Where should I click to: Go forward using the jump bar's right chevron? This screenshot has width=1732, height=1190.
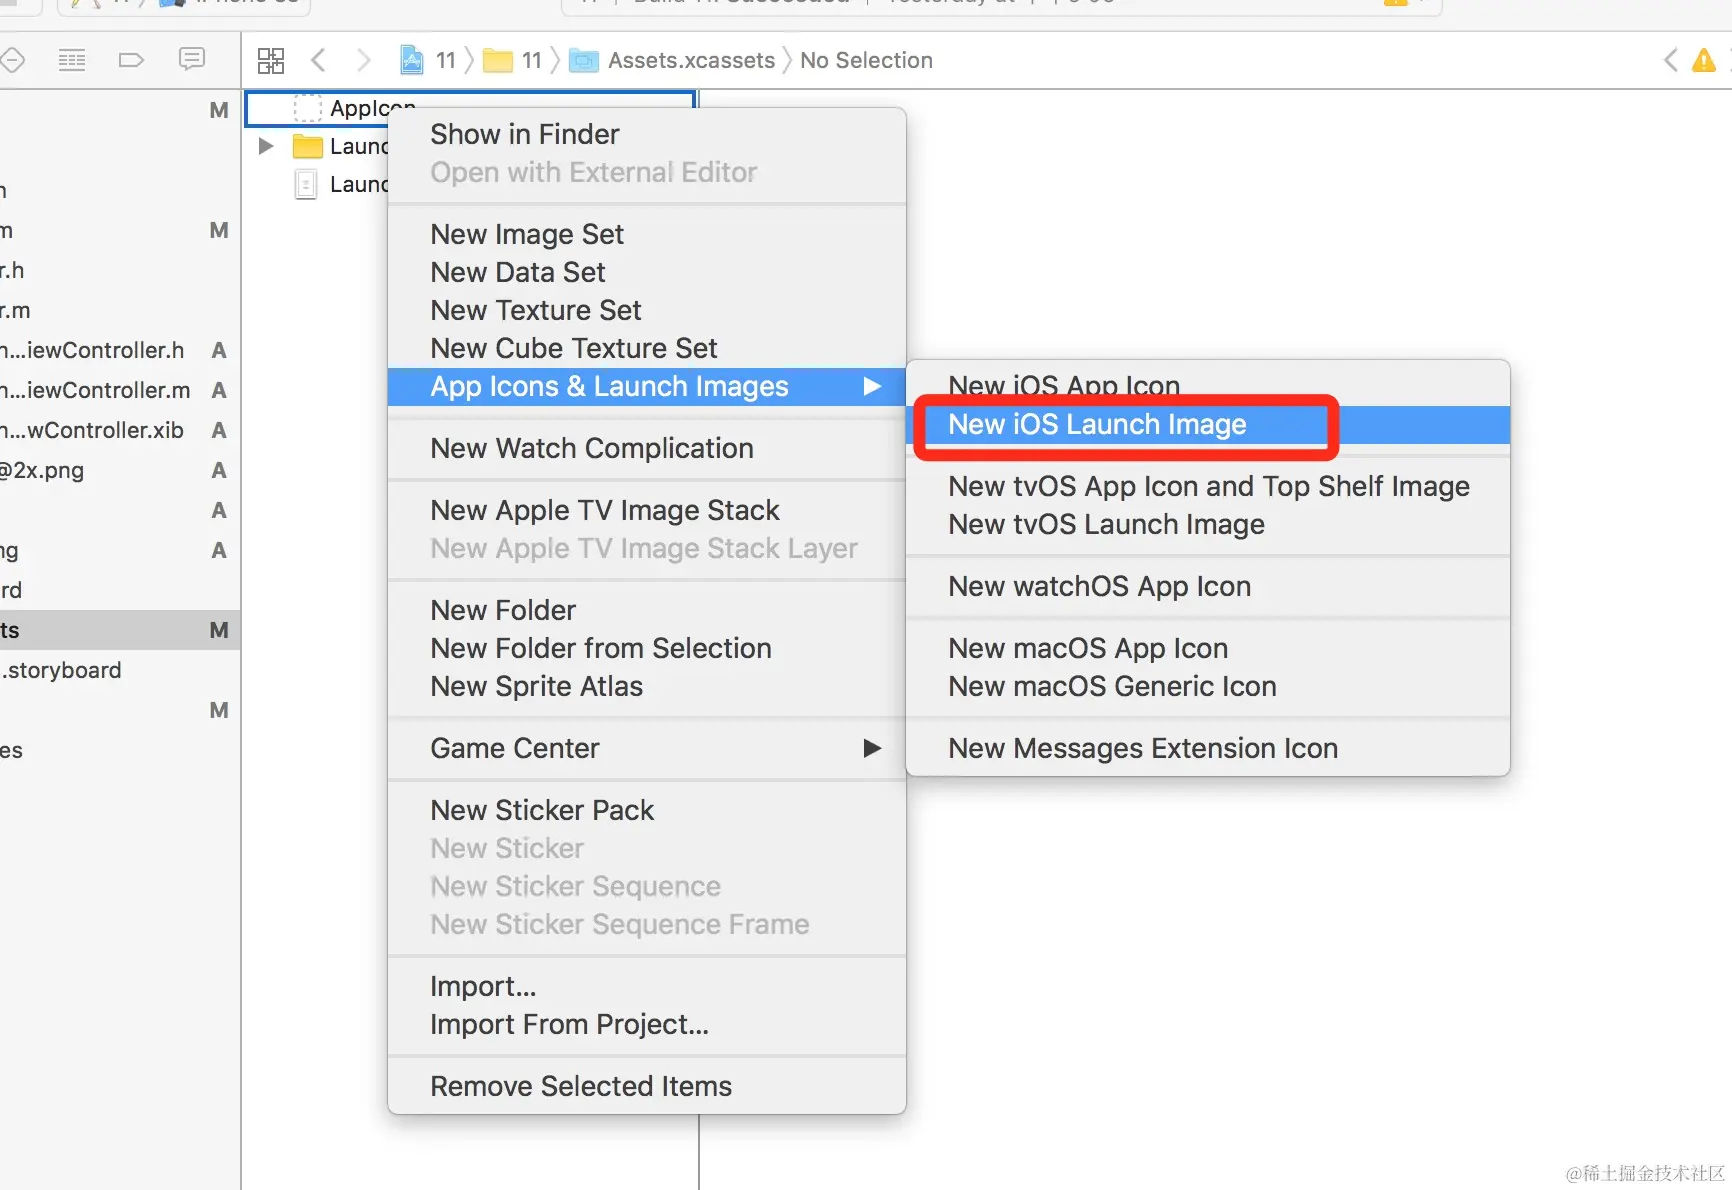pyautogui.click(x=363, y=60)
